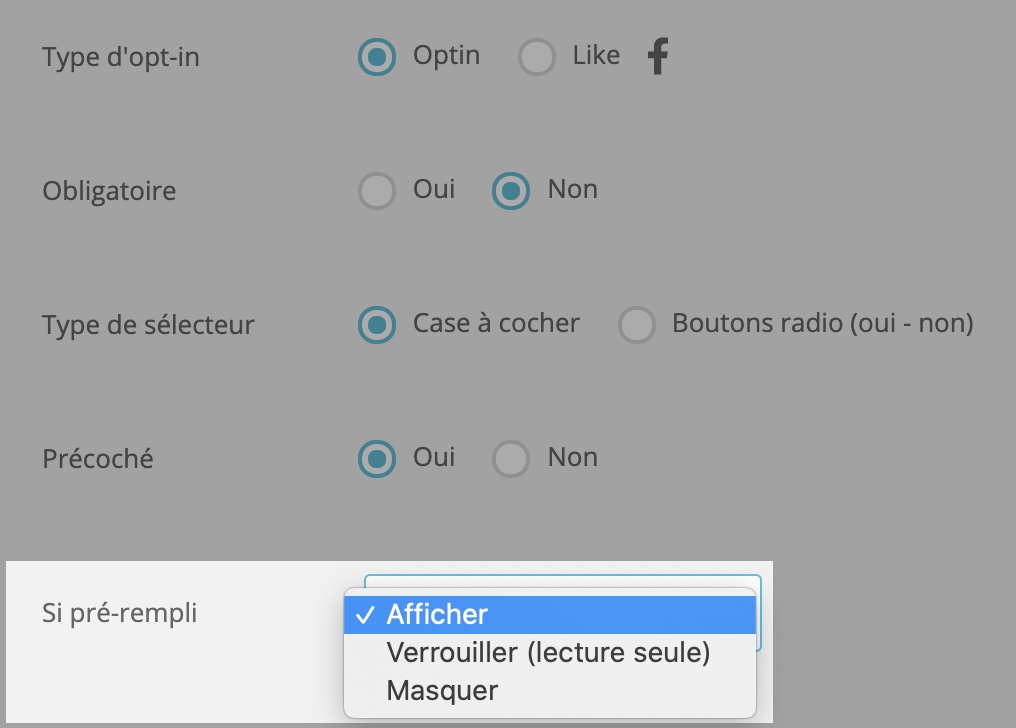Choose Afficher in the dropdown list
The image size is (1016, 728).
click(550, 615)
